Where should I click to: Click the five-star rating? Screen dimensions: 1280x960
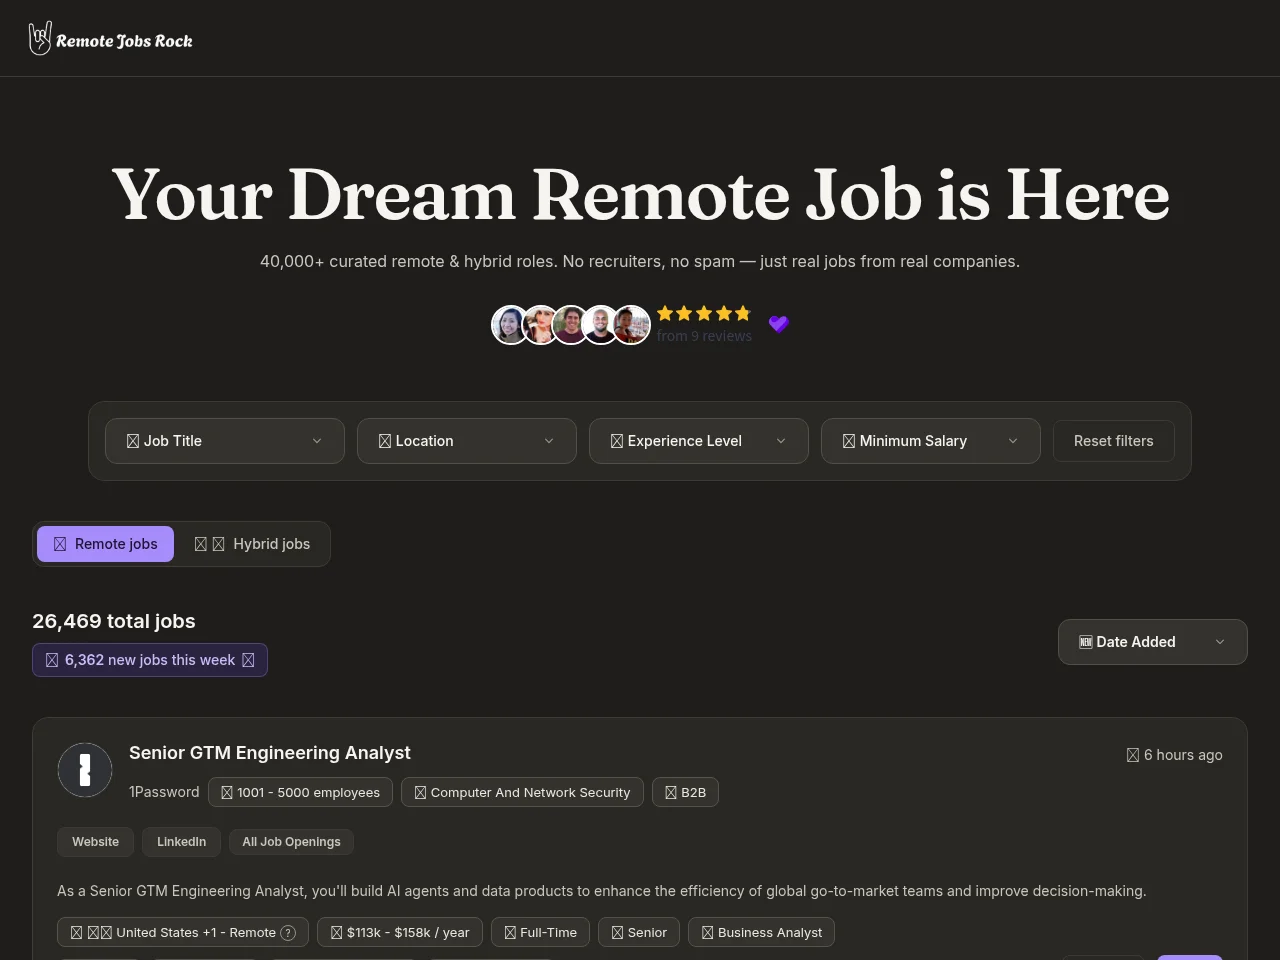click(704, 314)
